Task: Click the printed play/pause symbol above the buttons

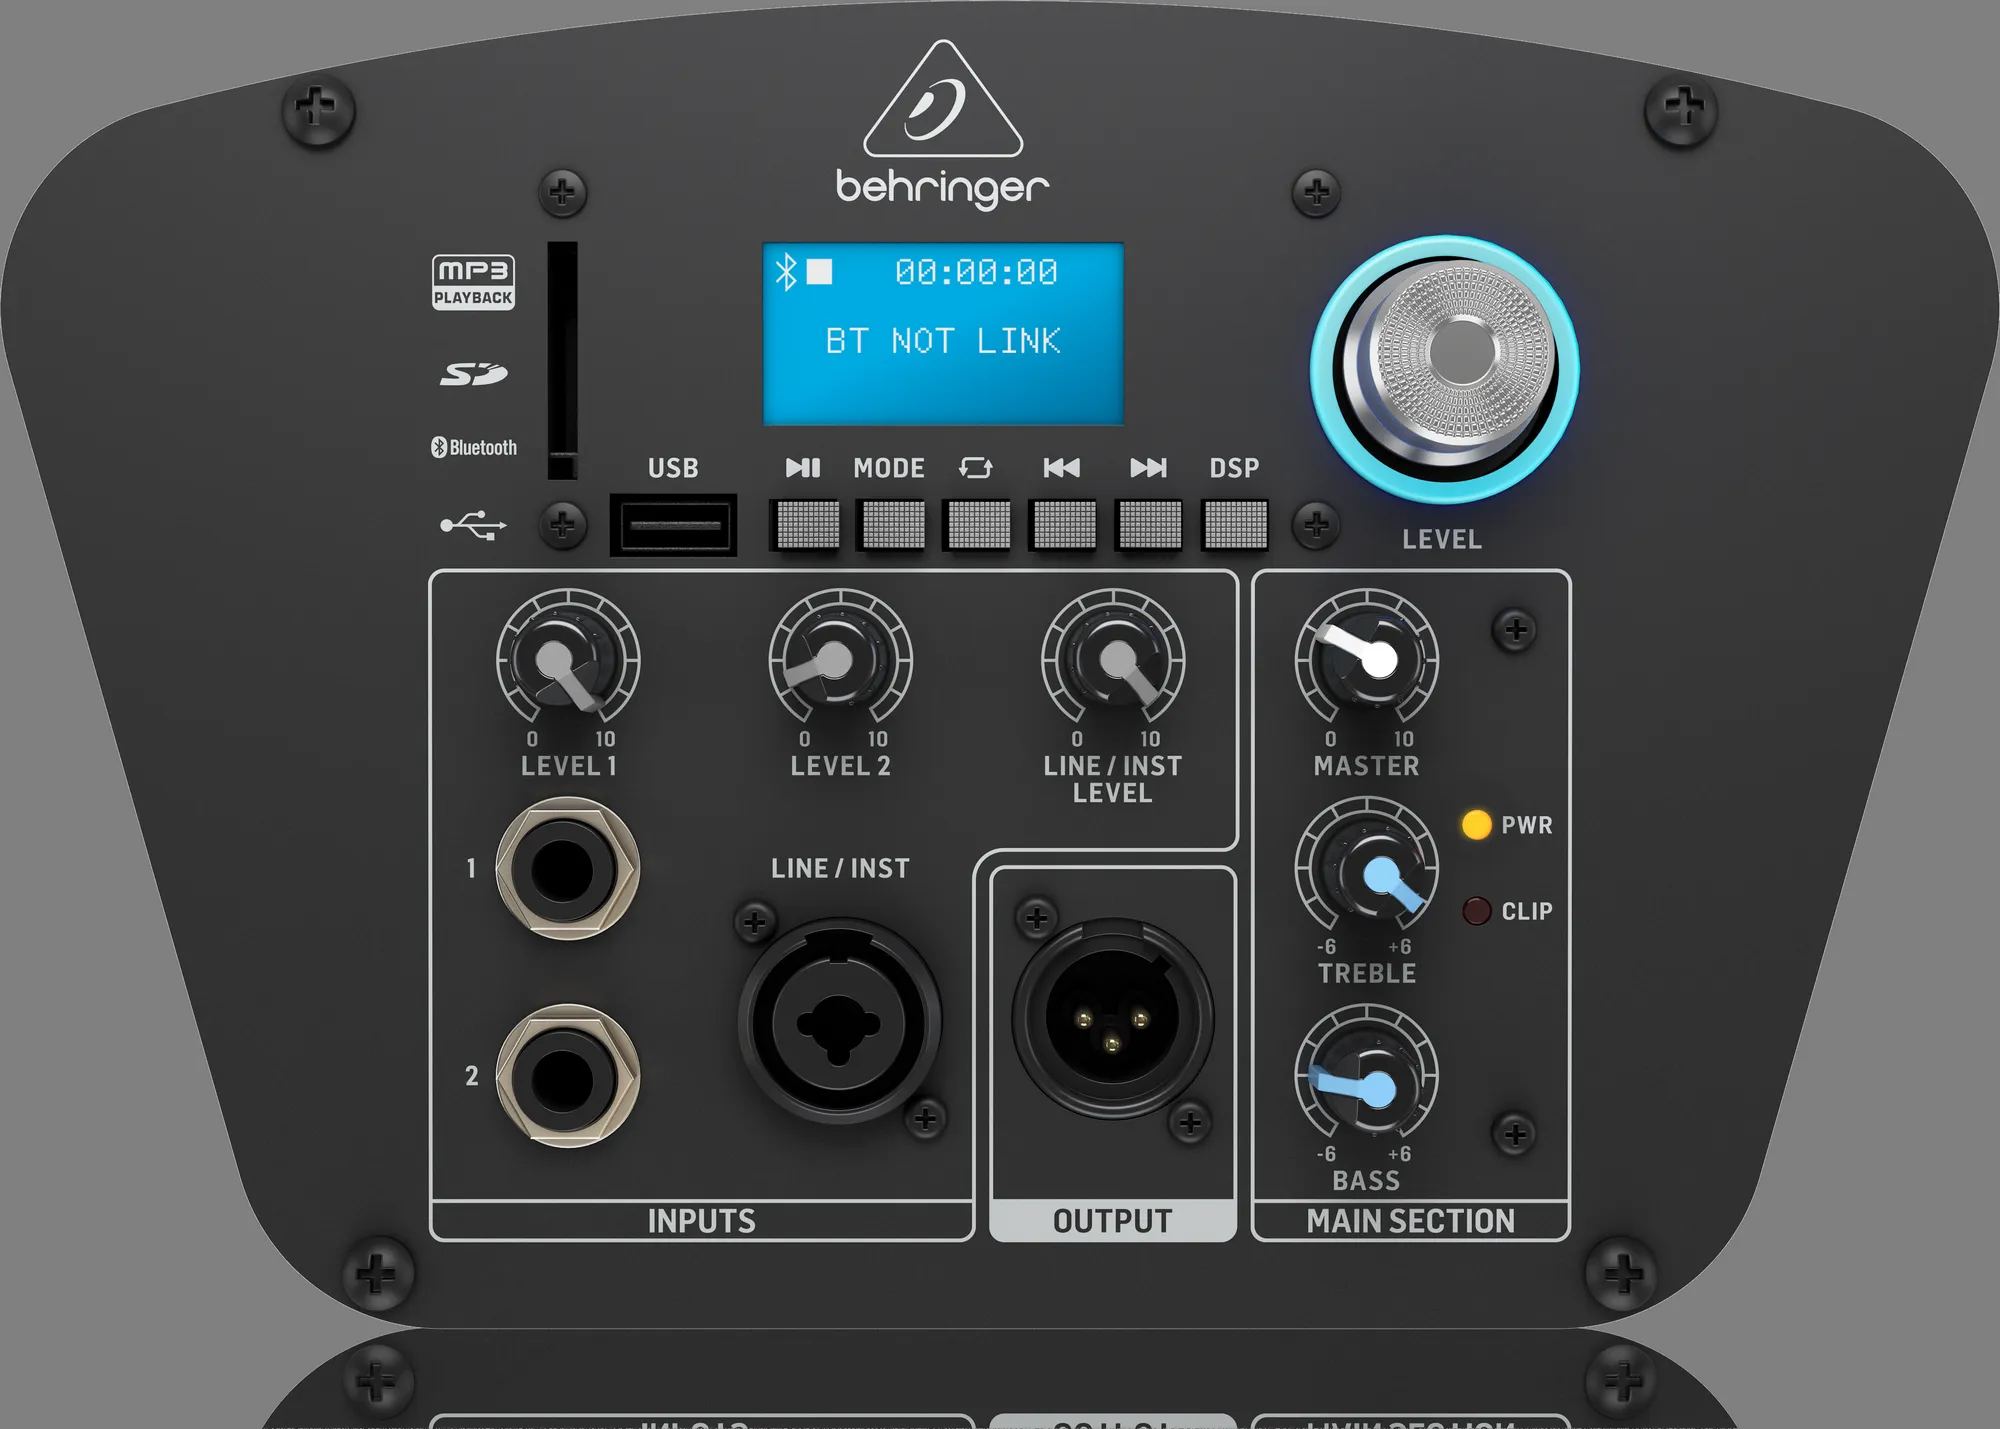Action: pos(803,468)
